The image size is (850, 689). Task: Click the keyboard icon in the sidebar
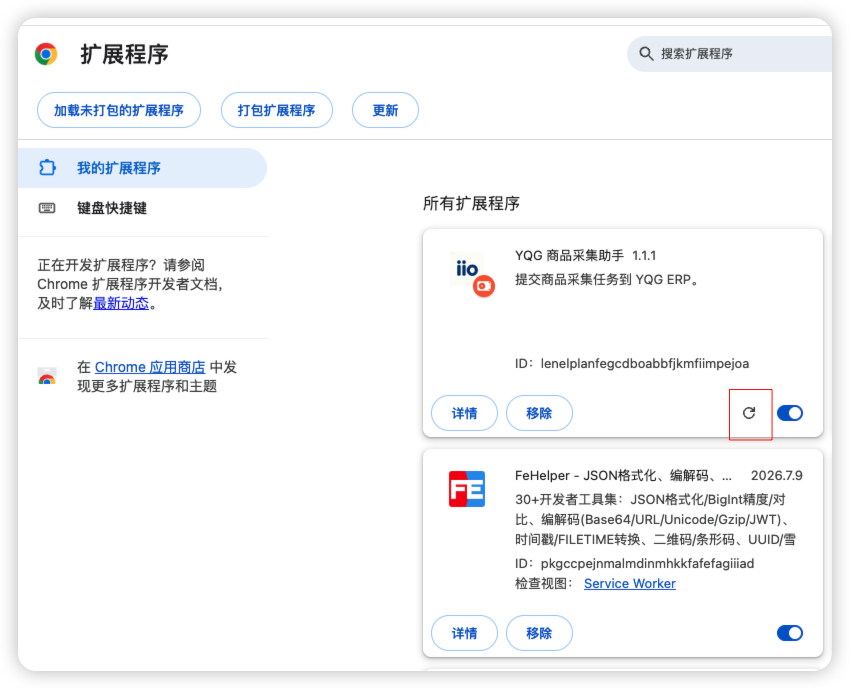pos(47,208)
